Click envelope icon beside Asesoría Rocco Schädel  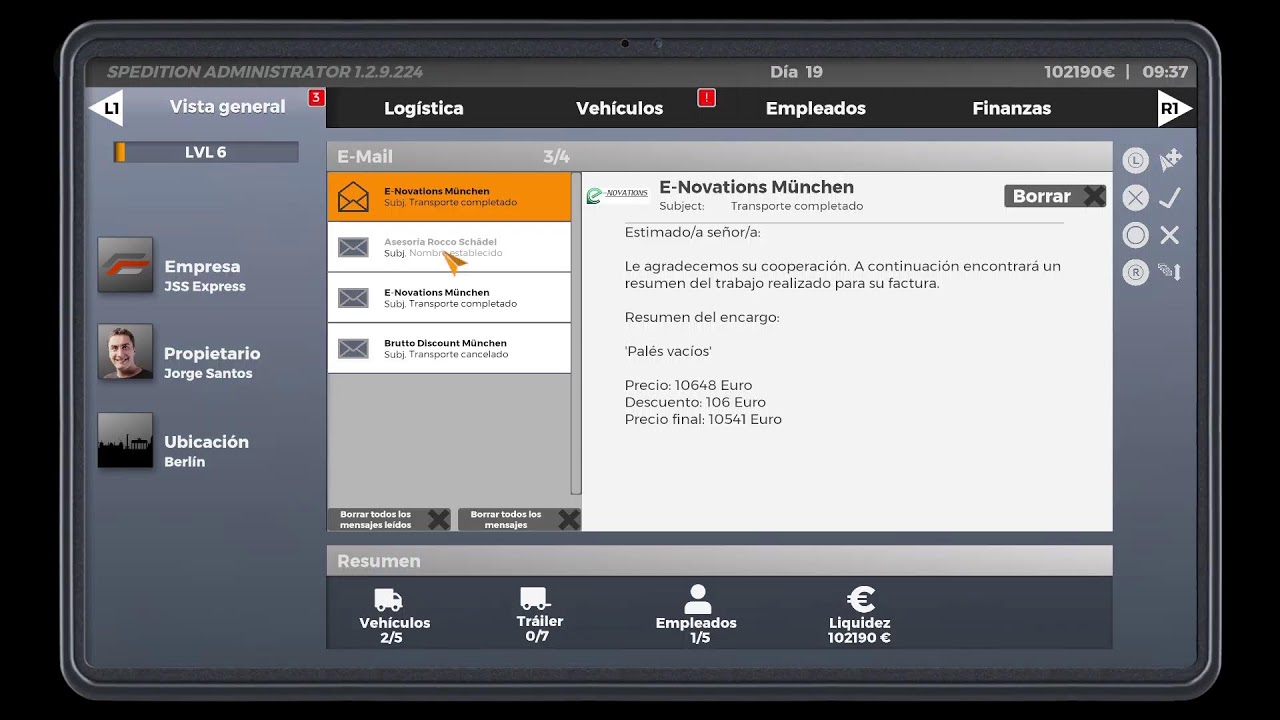tap(353, 247)
